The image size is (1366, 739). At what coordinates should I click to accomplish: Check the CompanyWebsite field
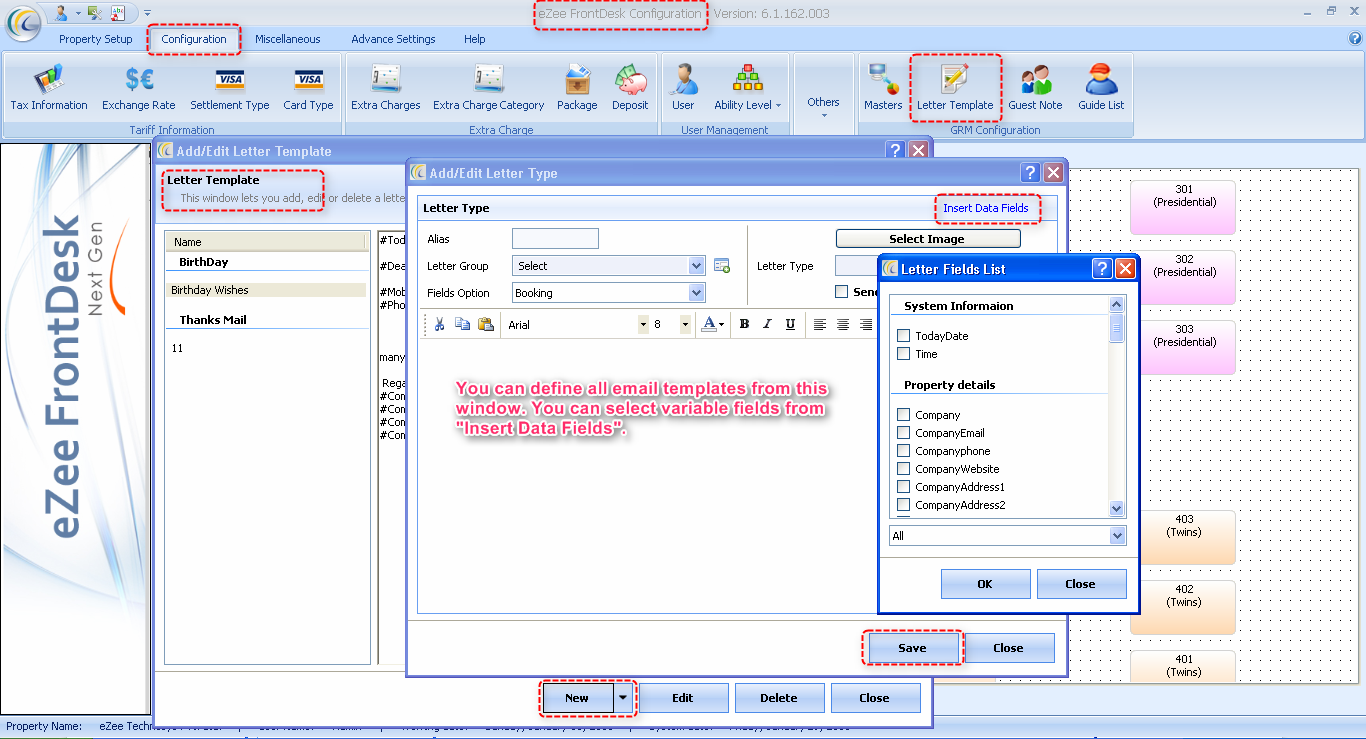[904, 469]
